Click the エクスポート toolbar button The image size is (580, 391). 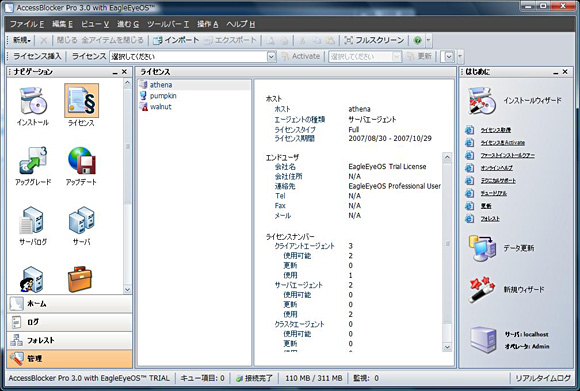pos(230,40)
